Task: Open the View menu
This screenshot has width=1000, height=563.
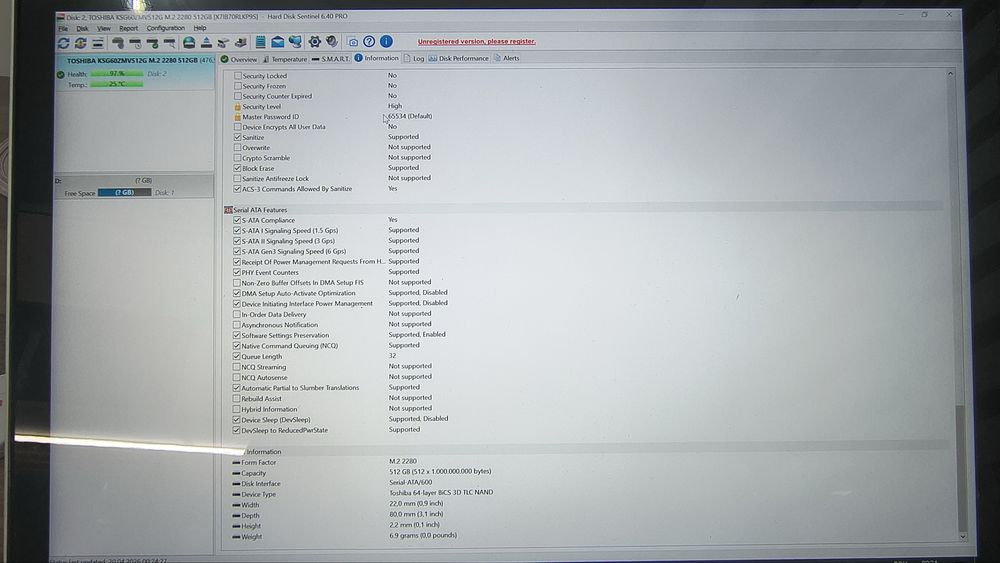Action: 104,29
